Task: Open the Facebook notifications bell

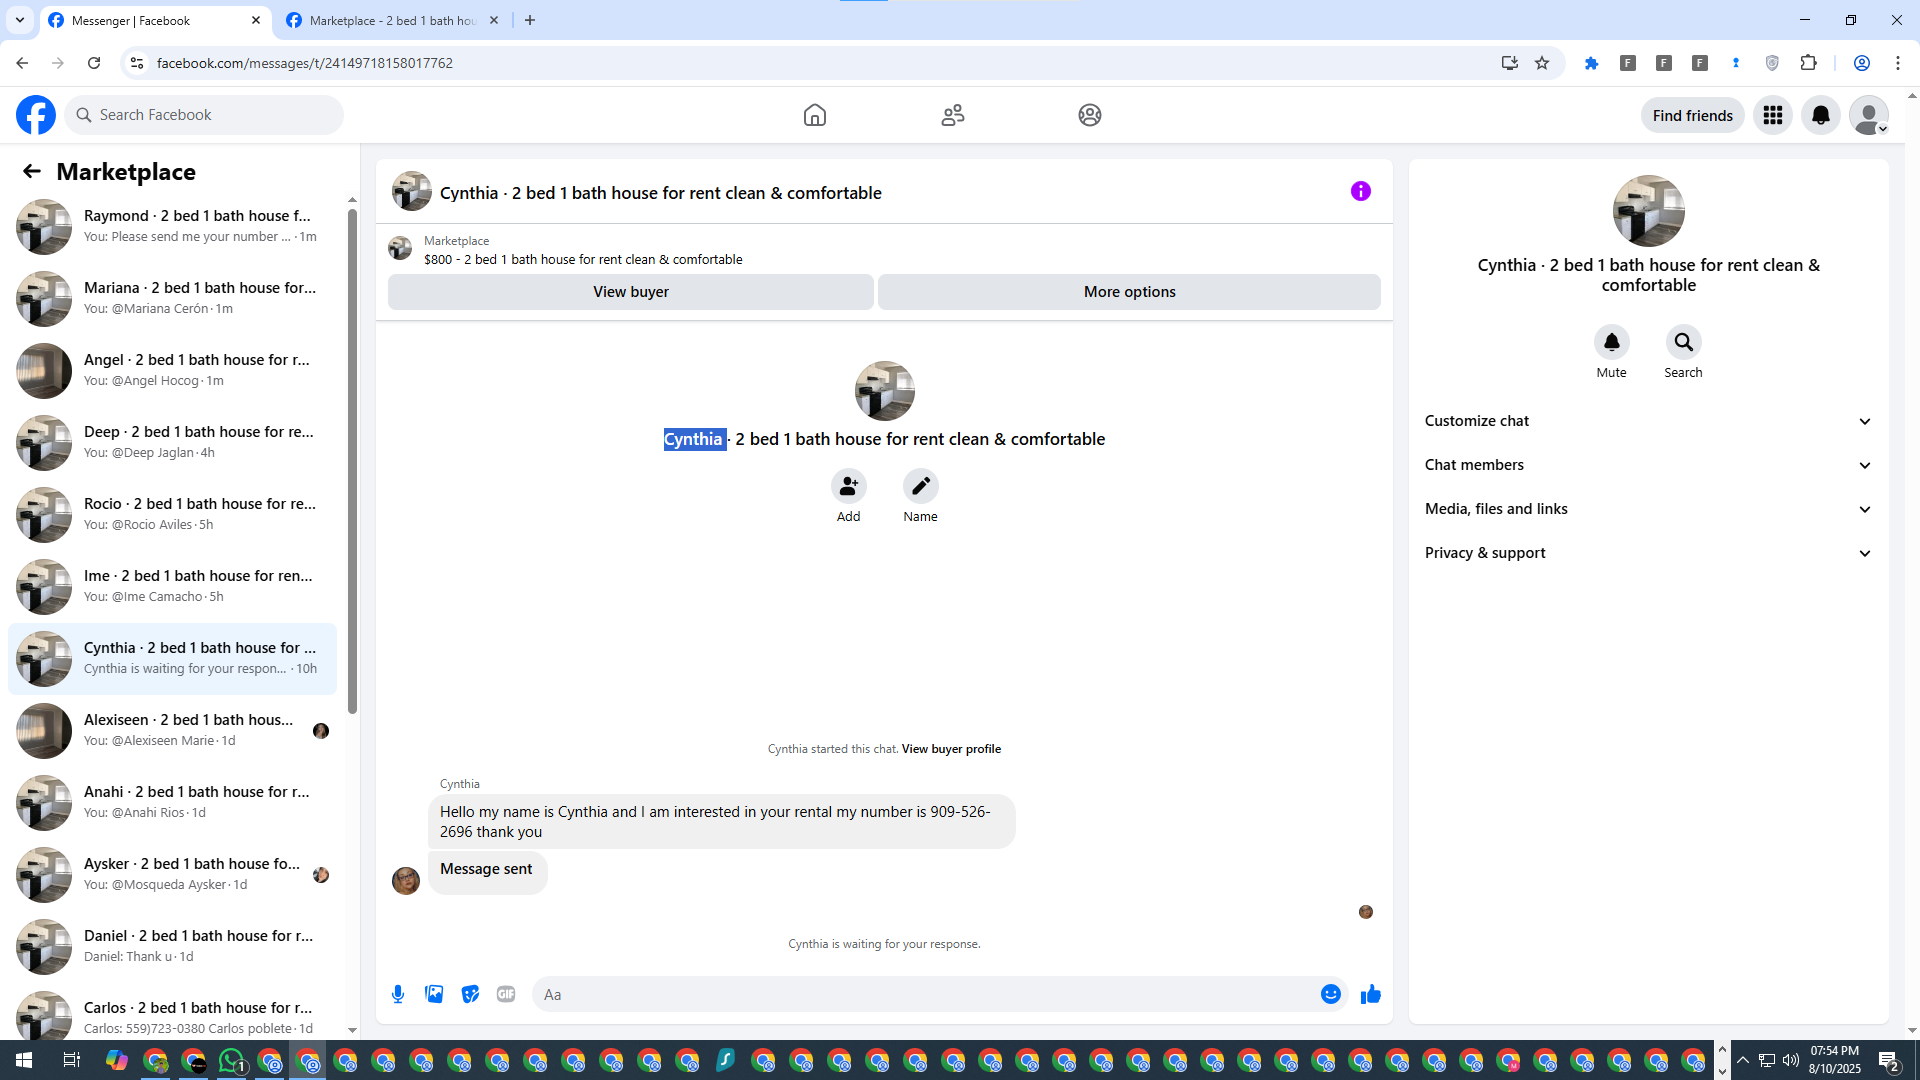Action: (1820, 115)
